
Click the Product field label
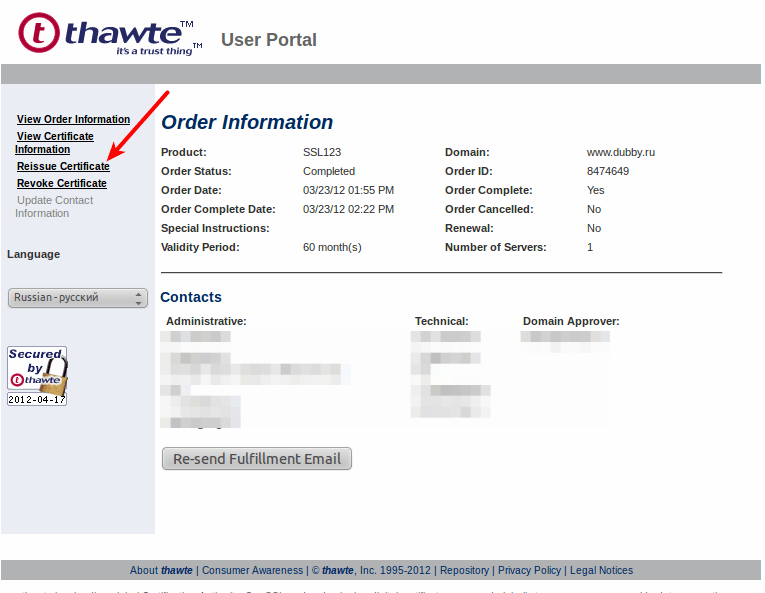tap(183, 152)
